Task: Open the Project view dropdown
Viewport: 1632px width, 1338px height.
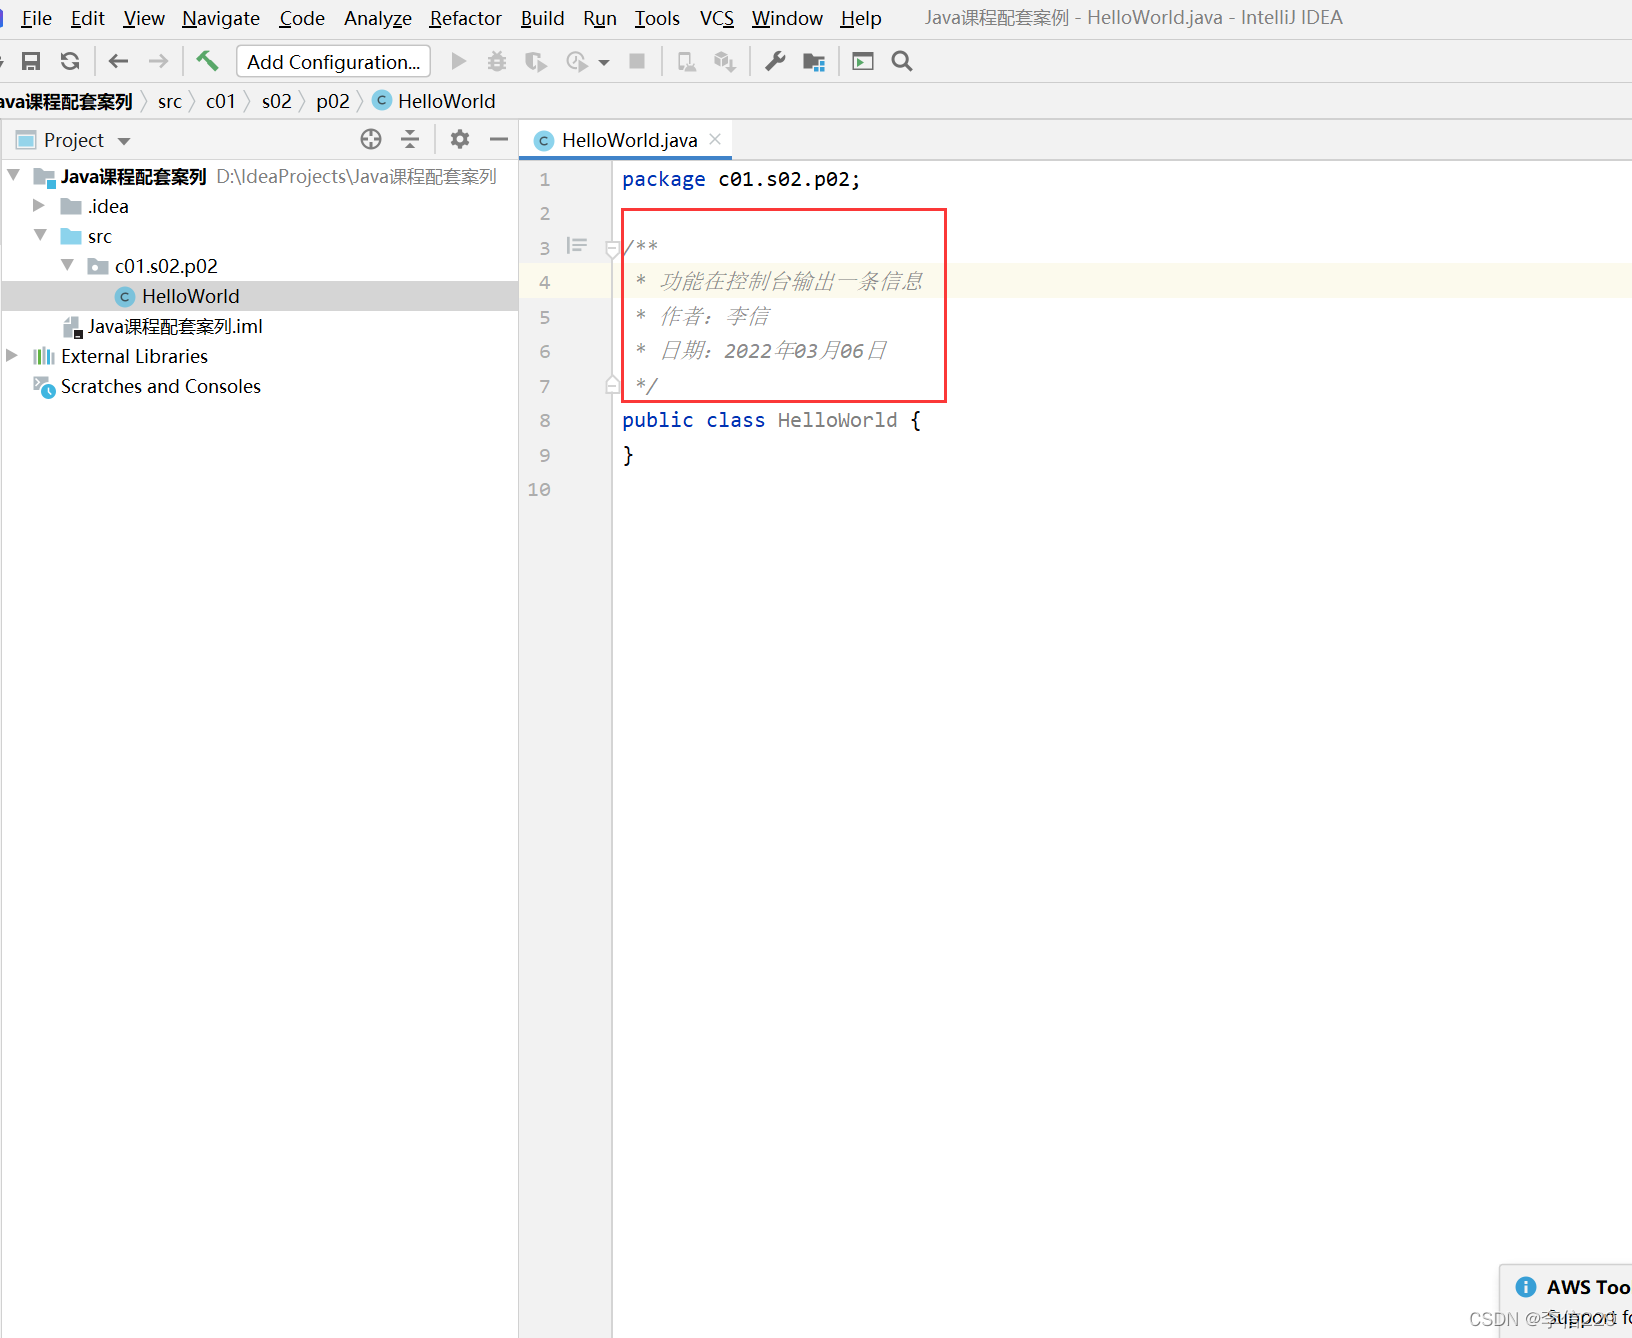Action: 124,141
